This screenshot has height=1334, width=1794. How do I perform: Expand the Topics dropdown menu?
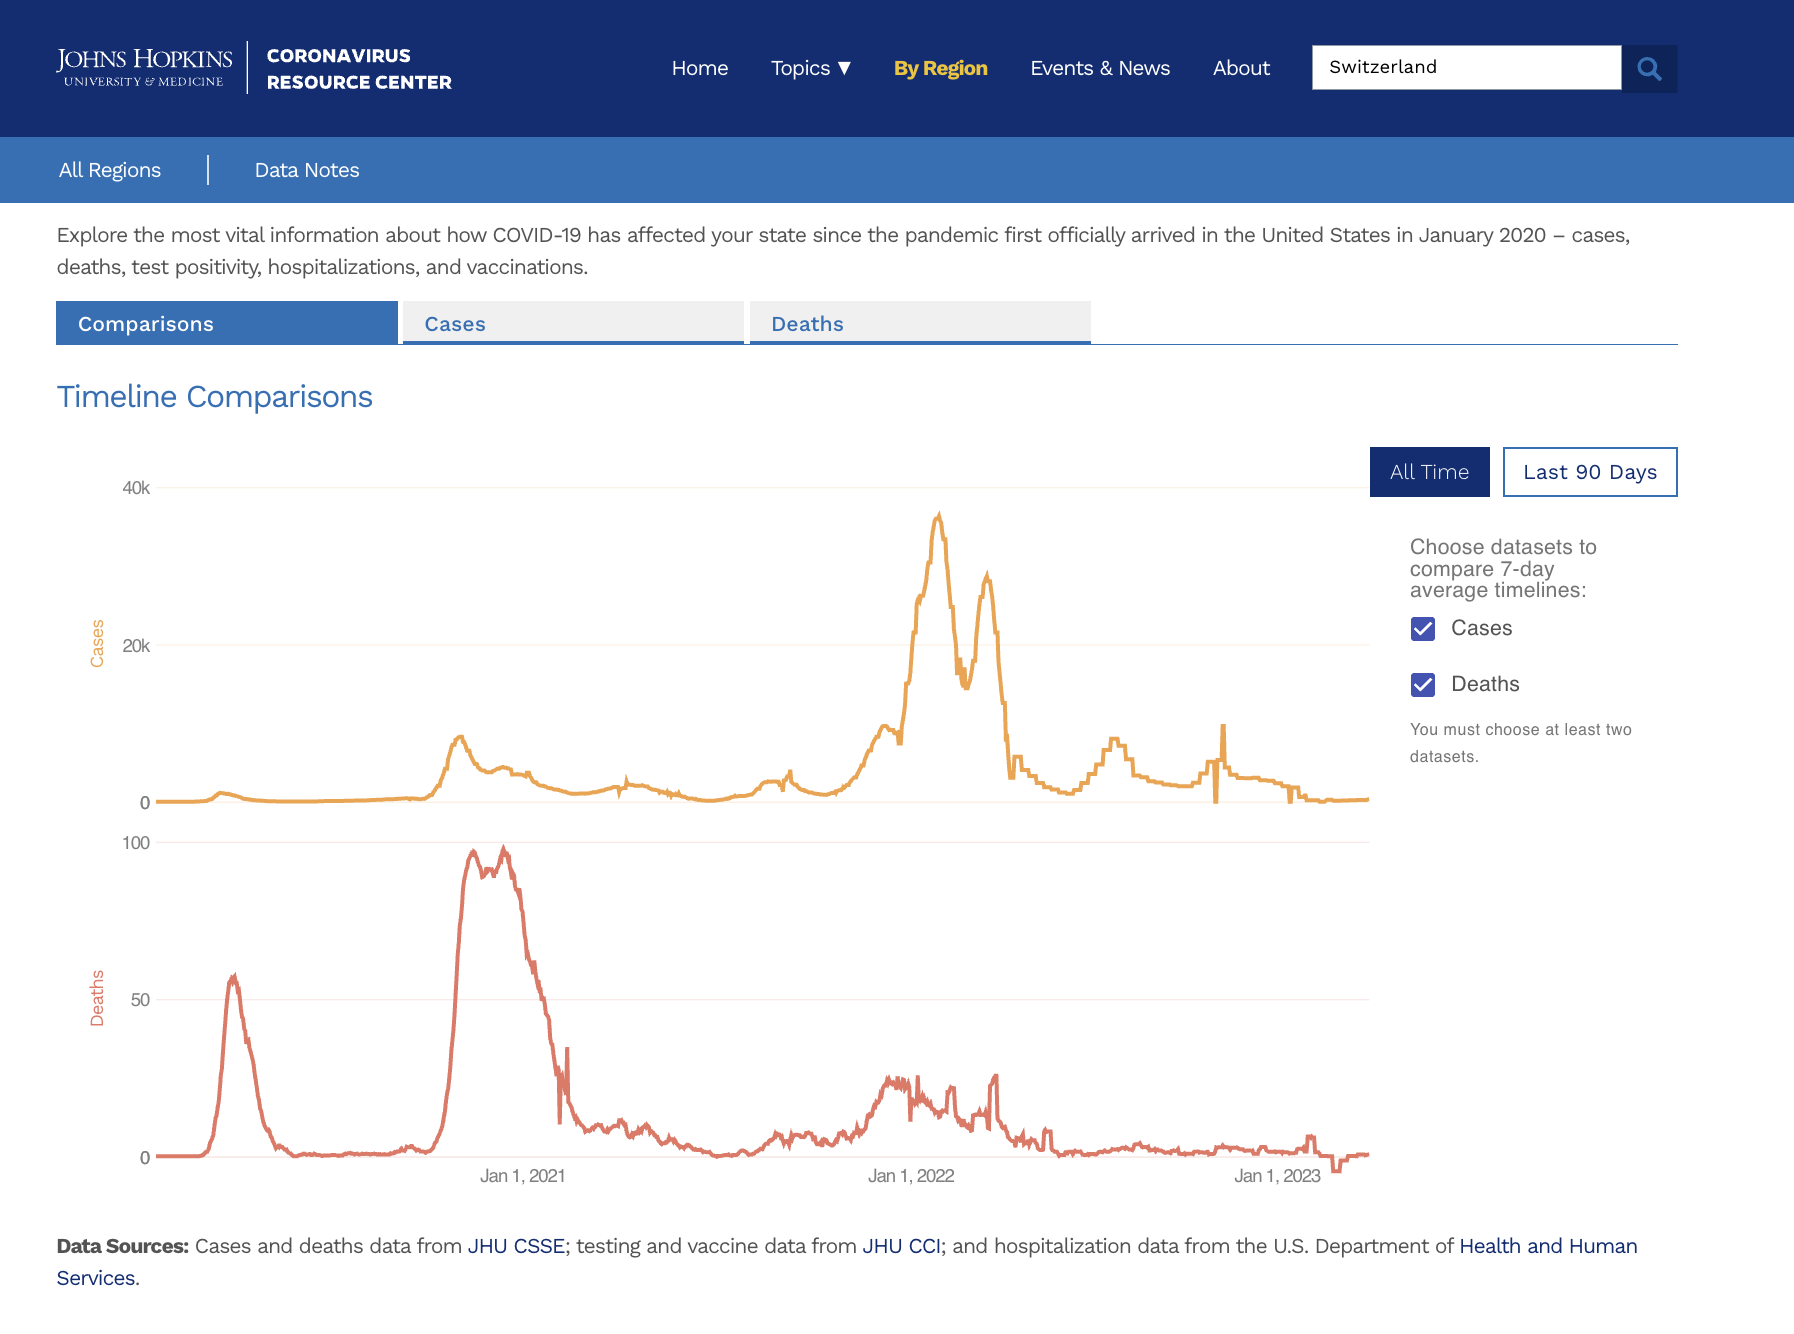click(810, 68)
